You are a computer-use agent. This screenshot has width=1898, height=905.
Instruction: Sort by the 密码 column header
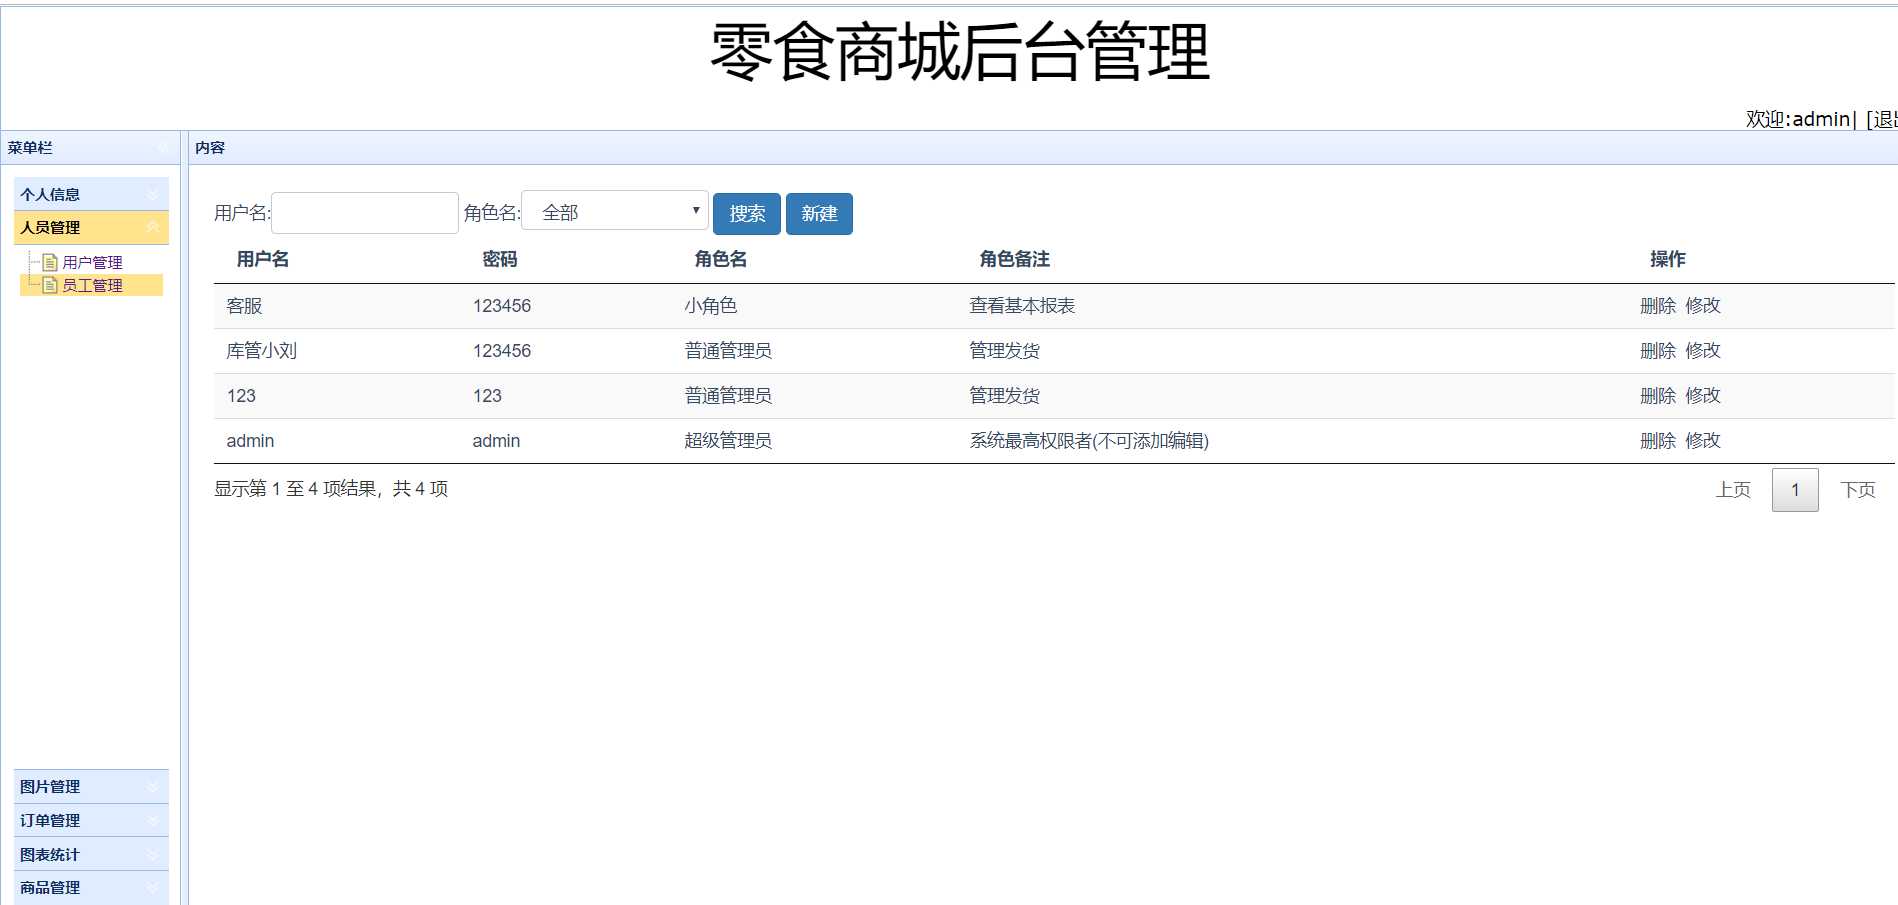pos(500,259)
